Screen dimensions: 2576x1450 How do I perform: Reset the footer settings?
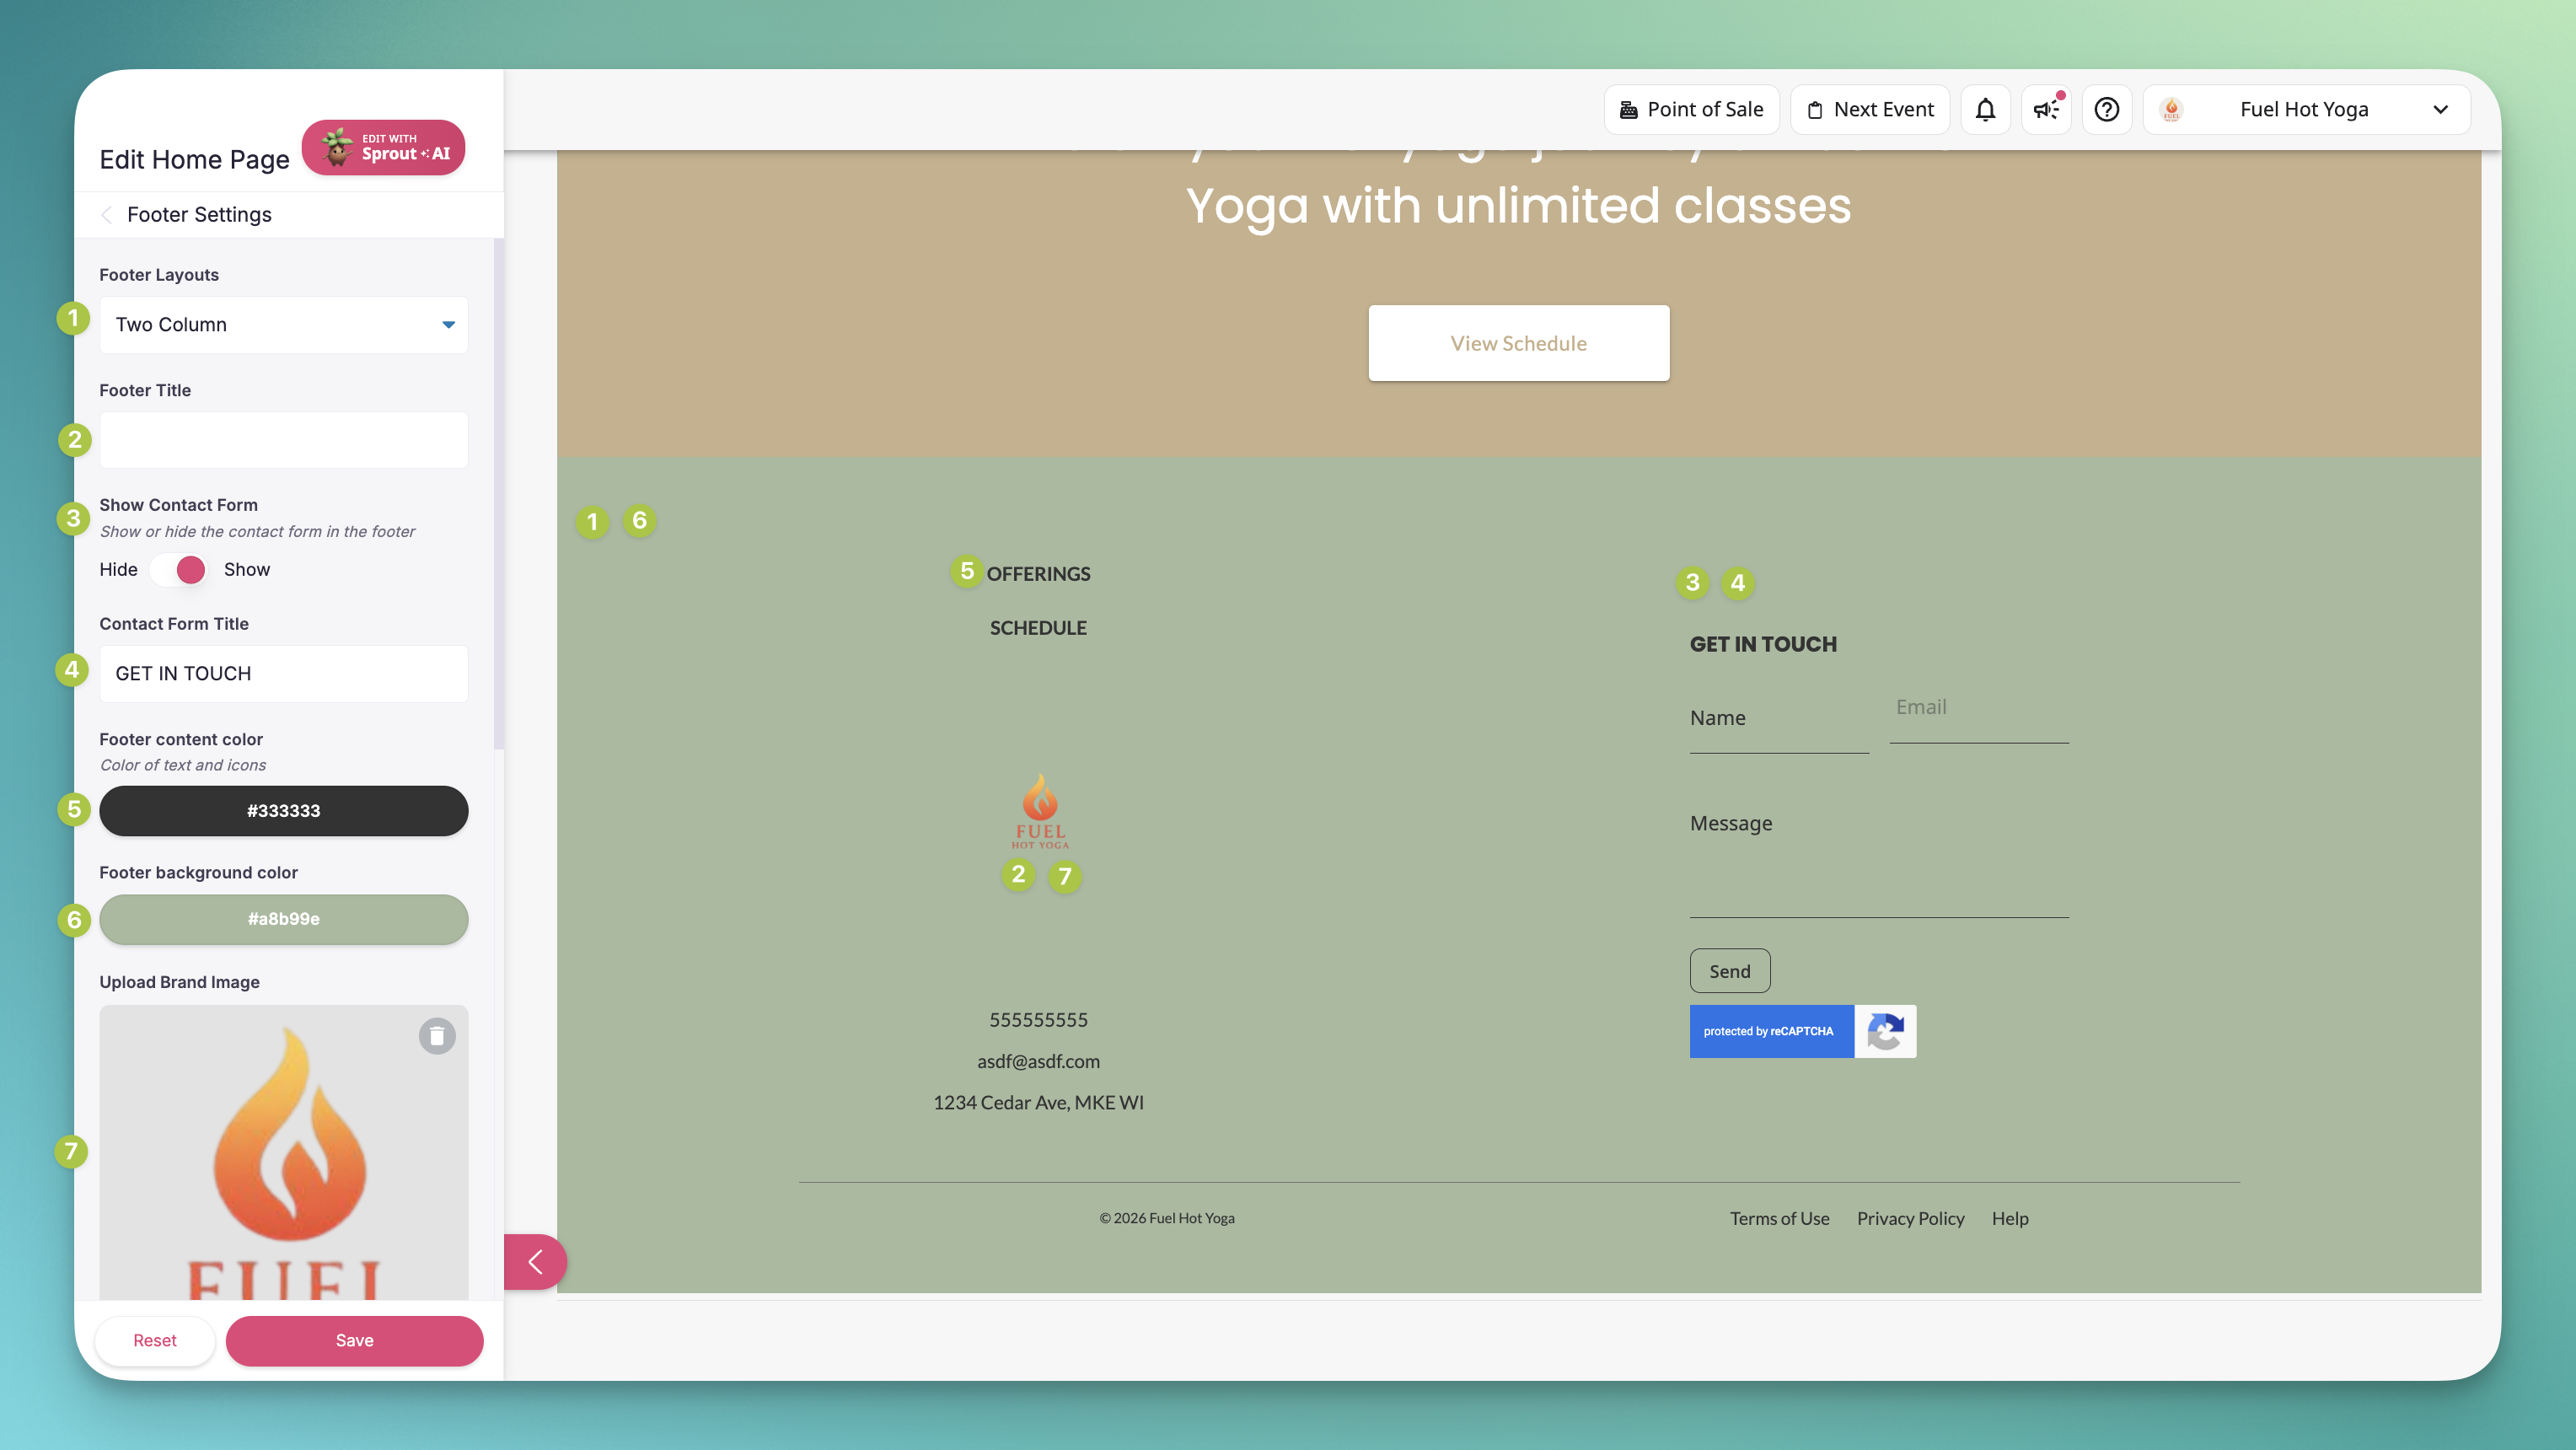155,1340
